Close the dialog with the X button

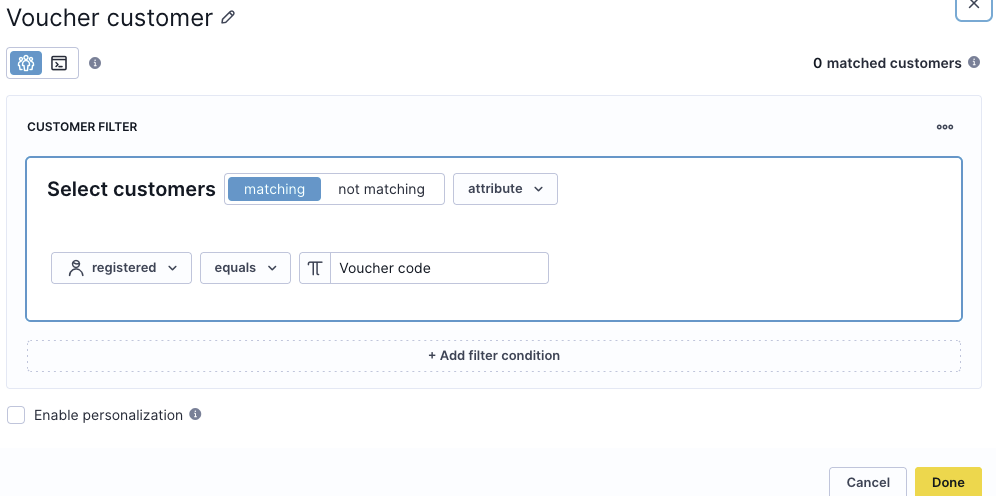pos(973,6)
